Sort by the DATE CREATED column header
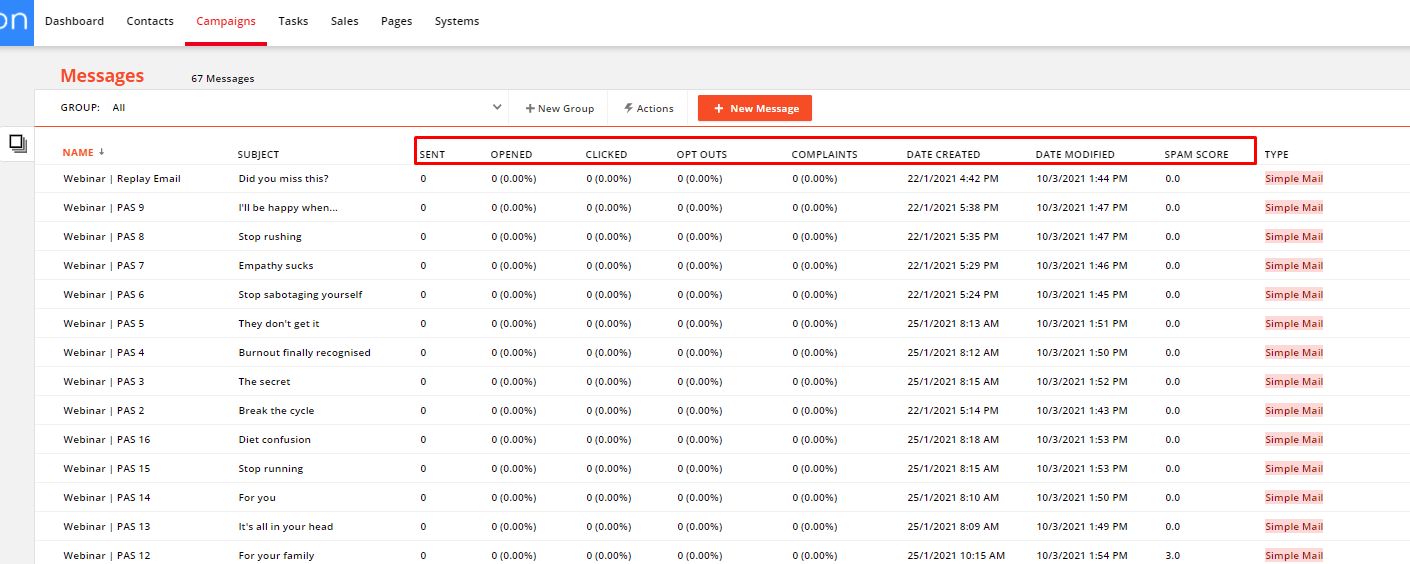Viewport: 1410px width, 564px height. tap(944, 154)
